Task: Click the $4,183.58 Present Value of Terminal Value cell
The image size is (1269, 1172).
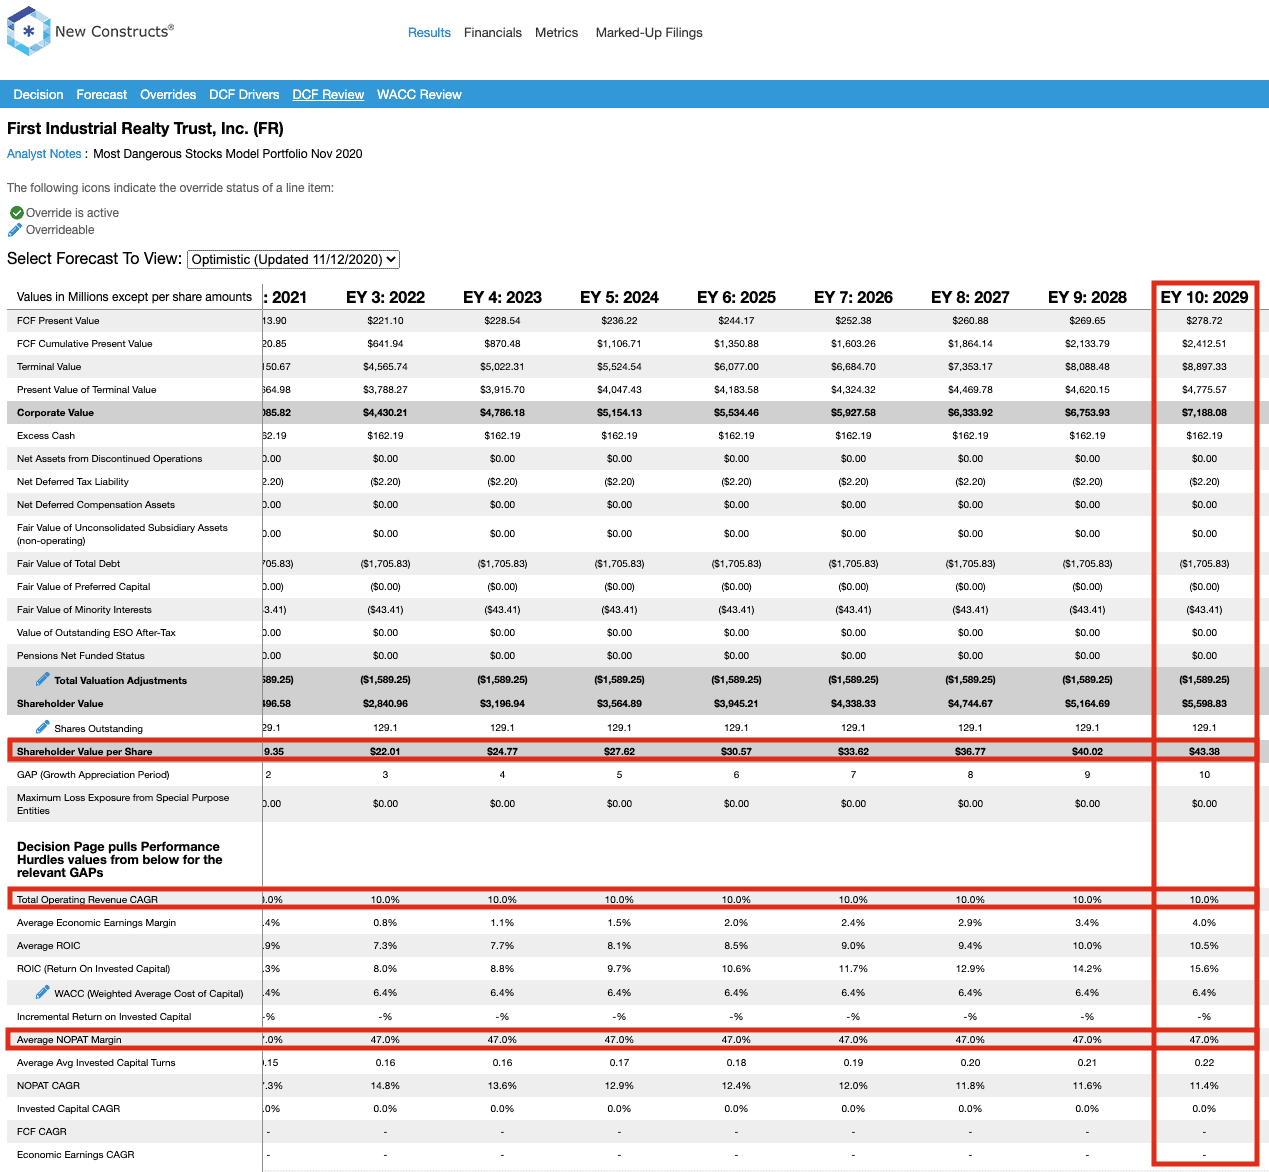Action: [736, 390]
